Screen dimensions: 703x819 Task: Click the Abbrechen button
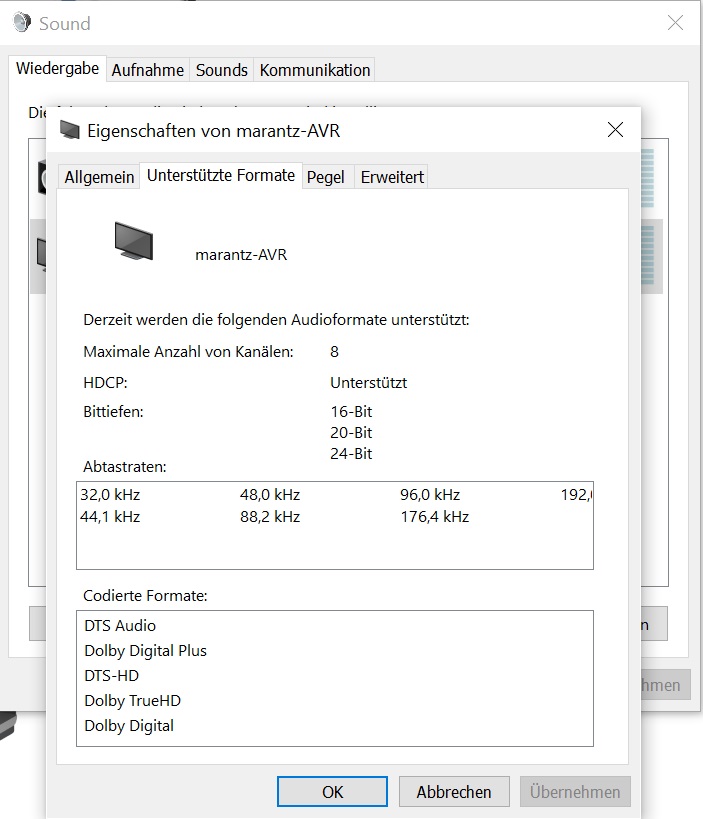454,791
